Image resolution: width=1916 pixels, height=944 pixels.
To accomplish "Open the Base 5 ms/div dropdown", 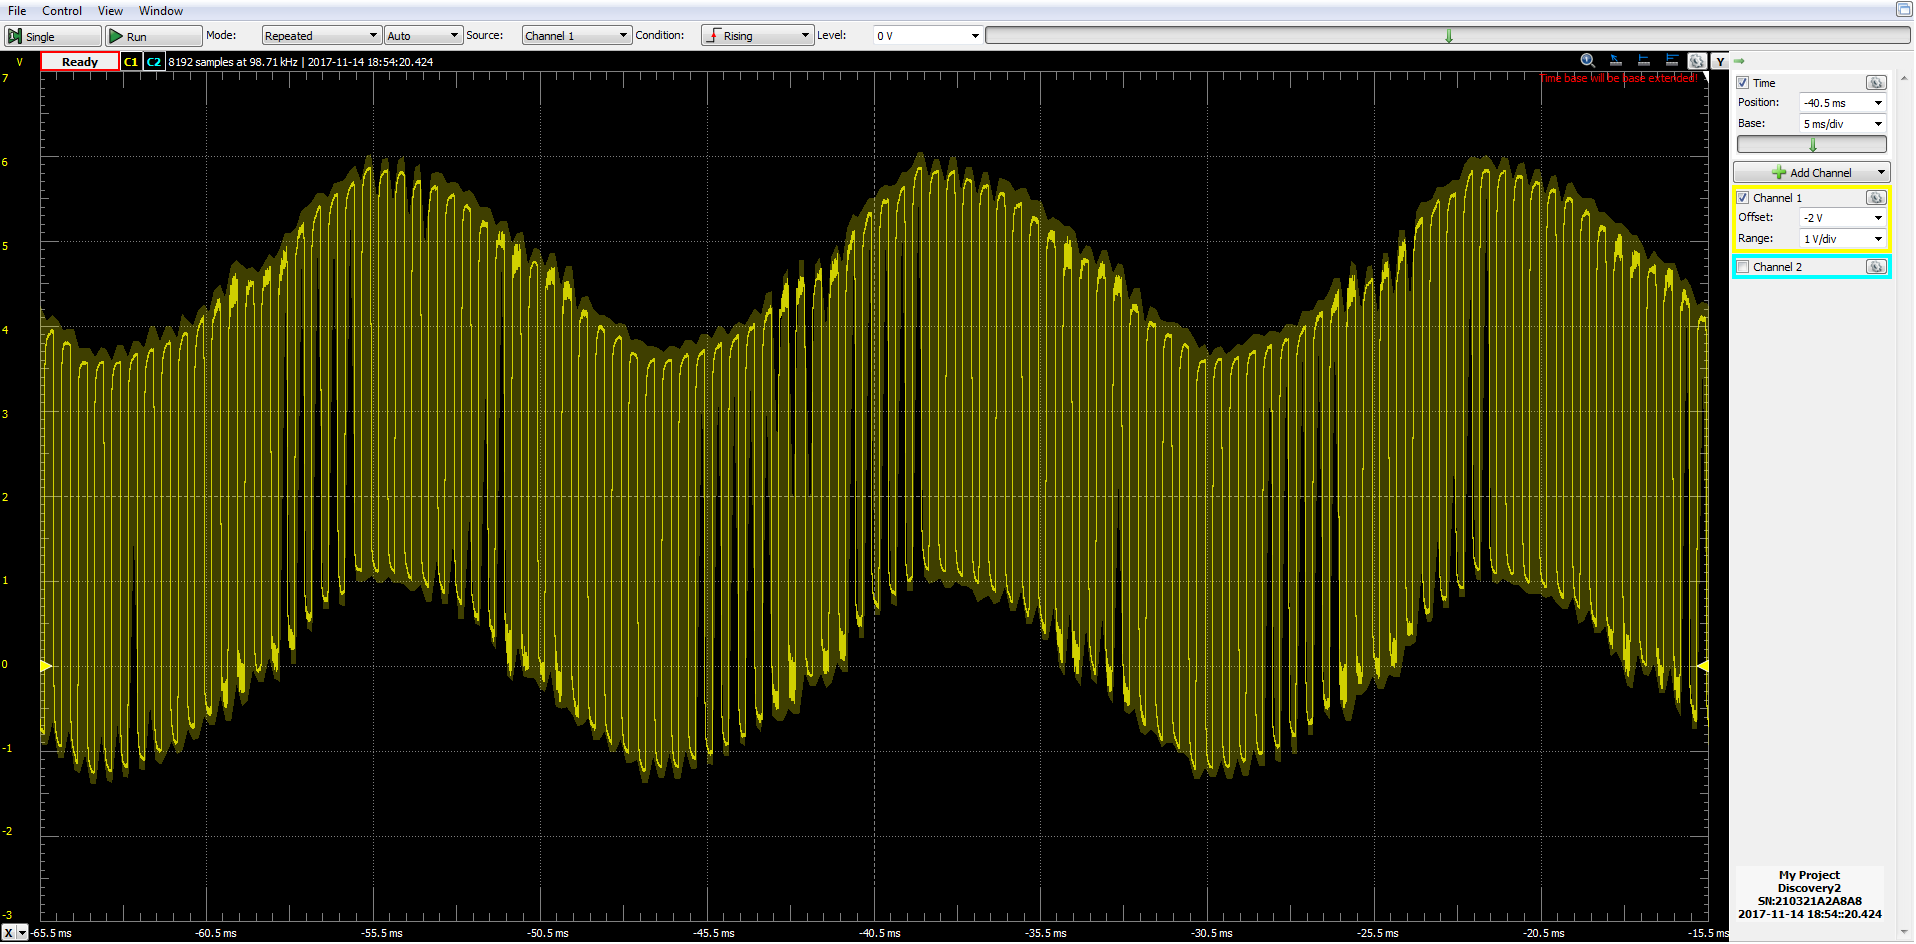I will (1843, 124).
